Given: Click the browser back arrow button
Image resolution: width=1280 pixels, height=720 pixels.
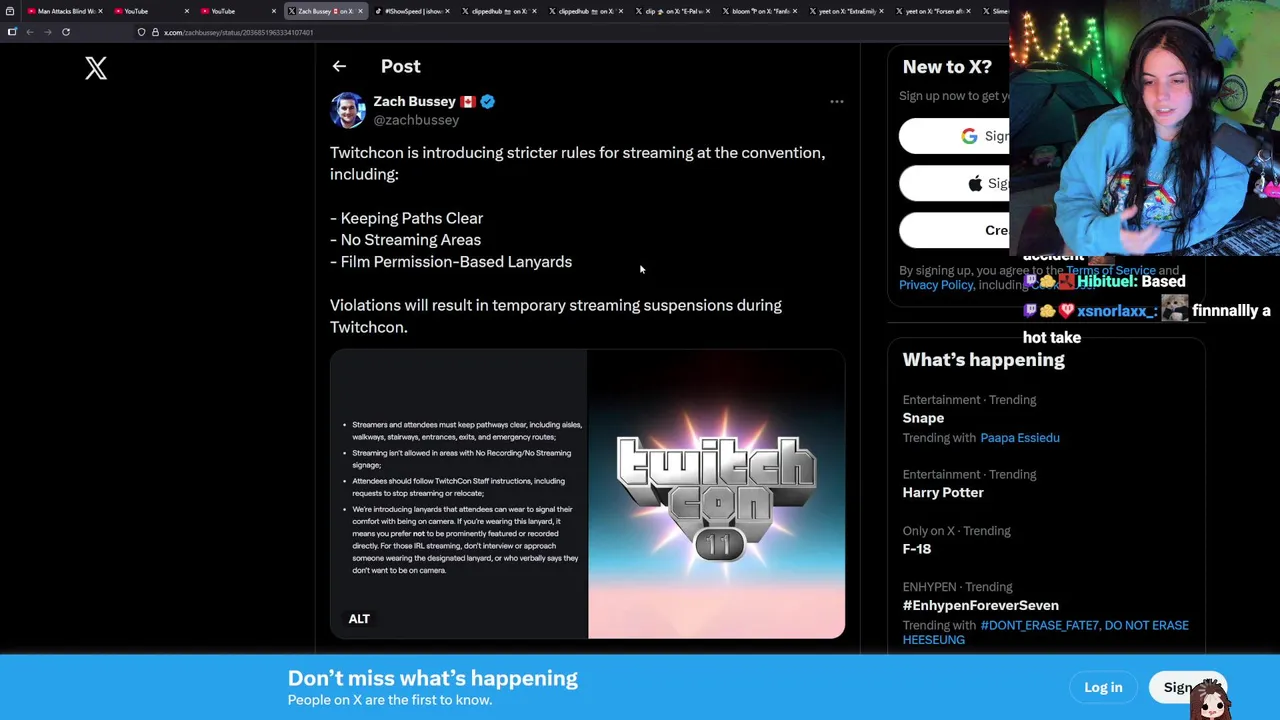Looking at the screenshot, I should [x=30, y=32].
